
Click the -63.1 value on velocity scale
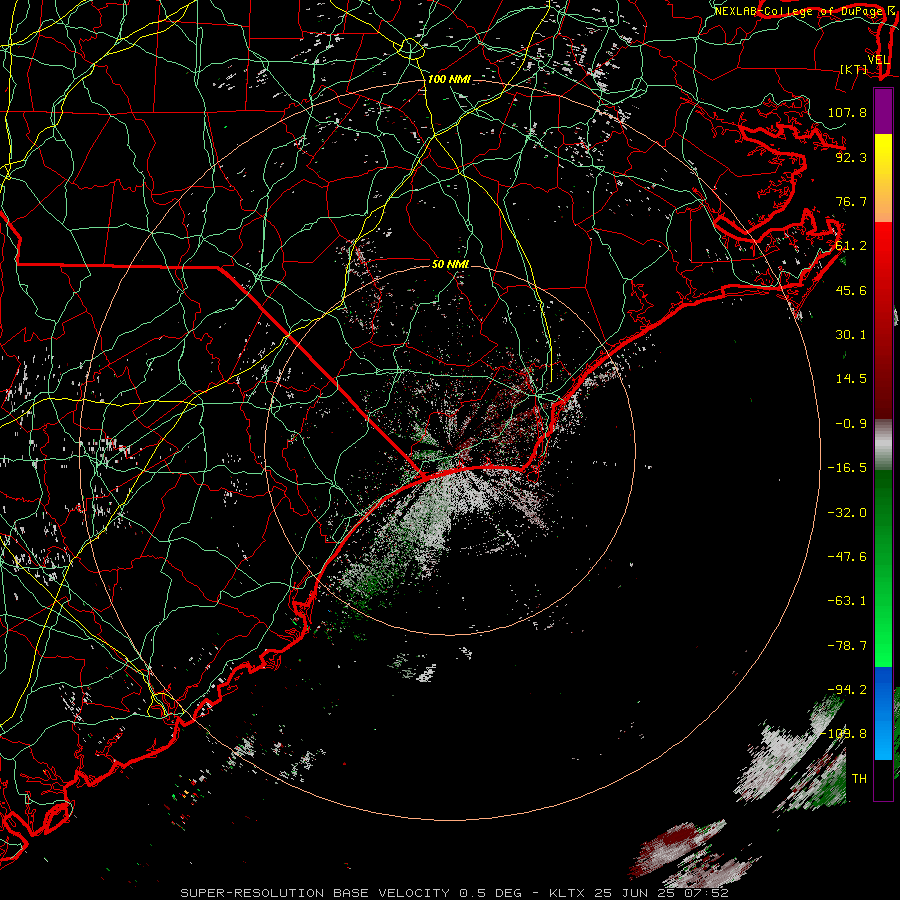click(847, 601)
